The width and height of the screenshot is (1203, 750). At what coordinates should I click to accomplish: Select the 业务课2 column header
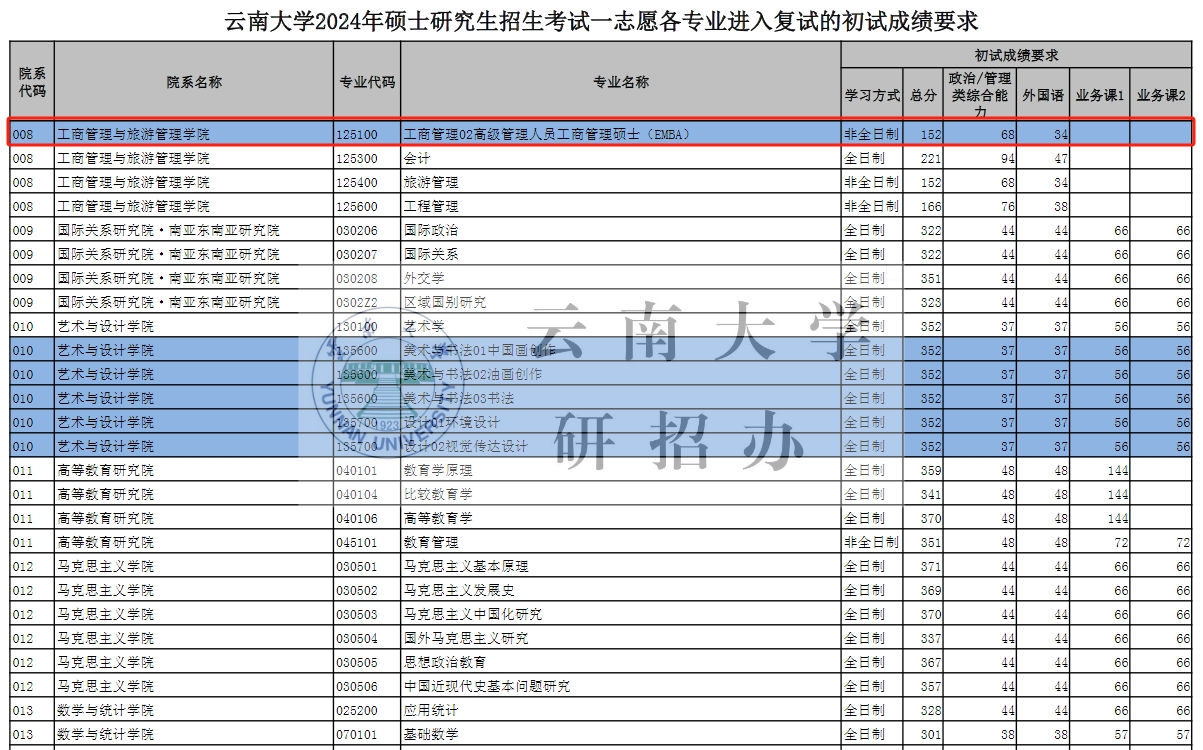pyautogui.click(x=1161, y=95)
